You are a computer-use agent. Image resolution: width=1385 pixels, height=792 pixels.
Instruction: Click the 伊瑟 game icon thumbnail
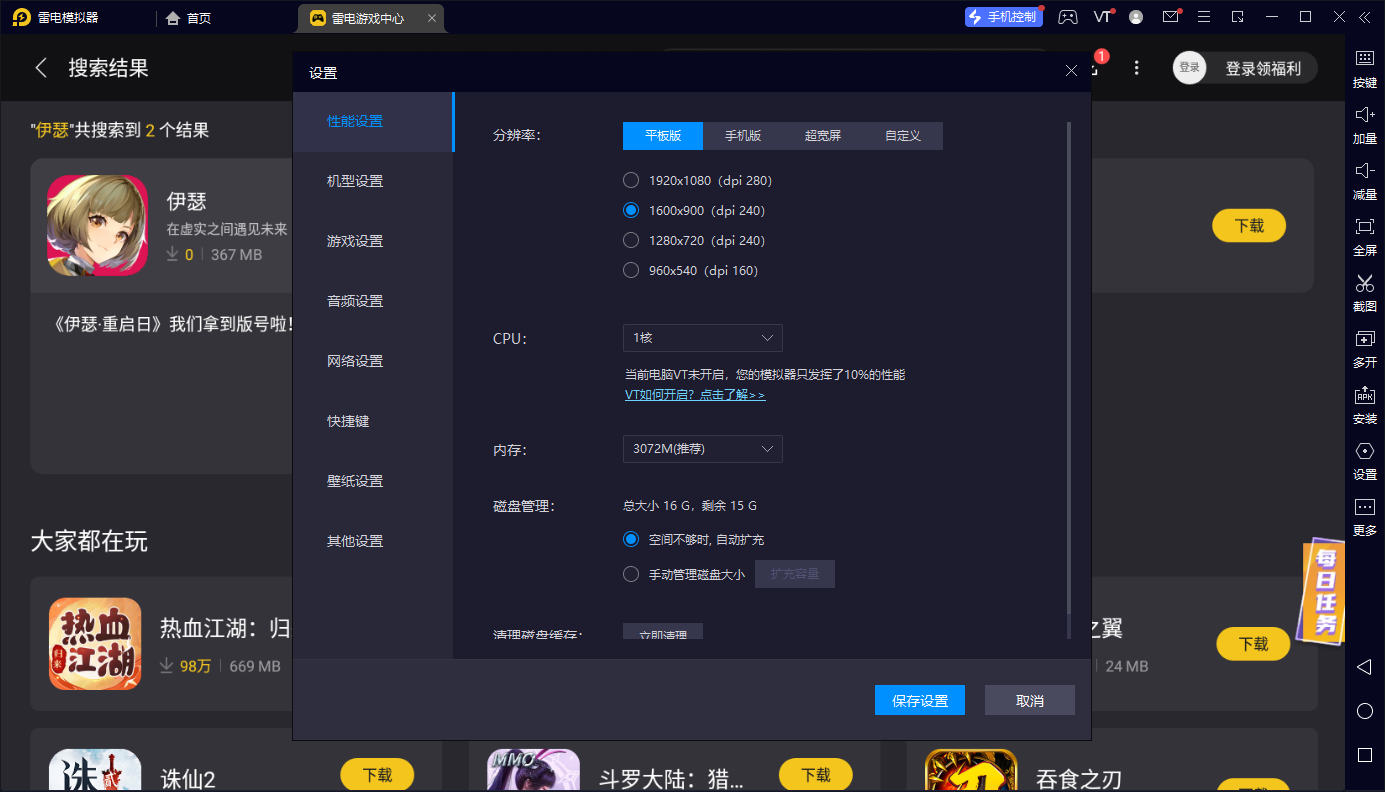[97, 226]
